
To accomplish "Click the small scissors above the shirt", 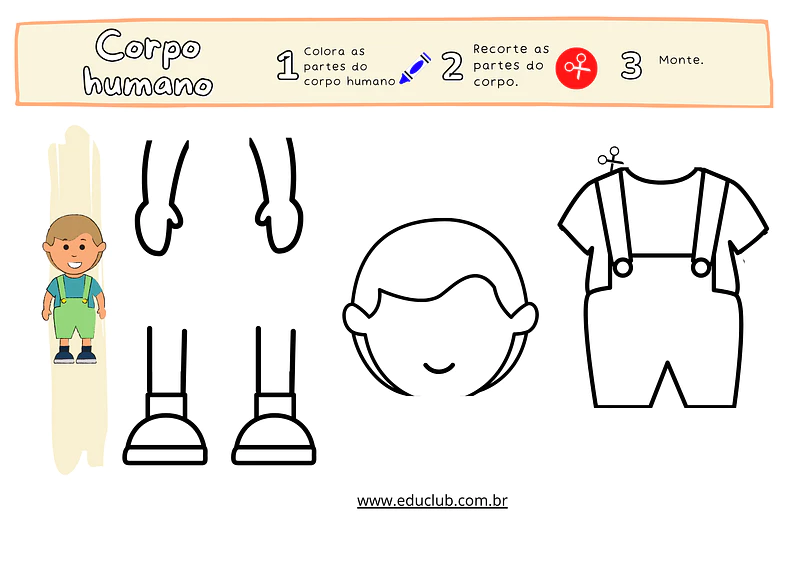I will [610, 159].
